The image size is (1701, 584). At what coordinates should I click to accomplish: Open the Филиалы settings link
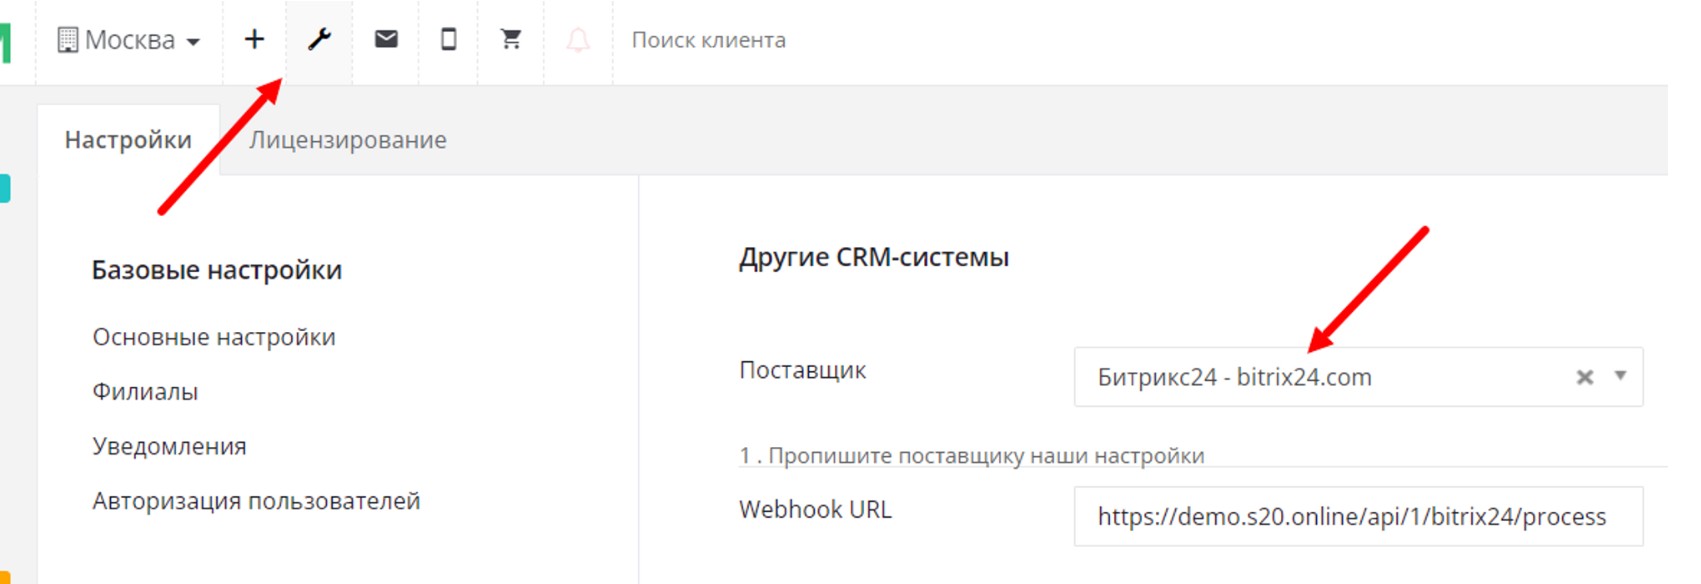145,391
